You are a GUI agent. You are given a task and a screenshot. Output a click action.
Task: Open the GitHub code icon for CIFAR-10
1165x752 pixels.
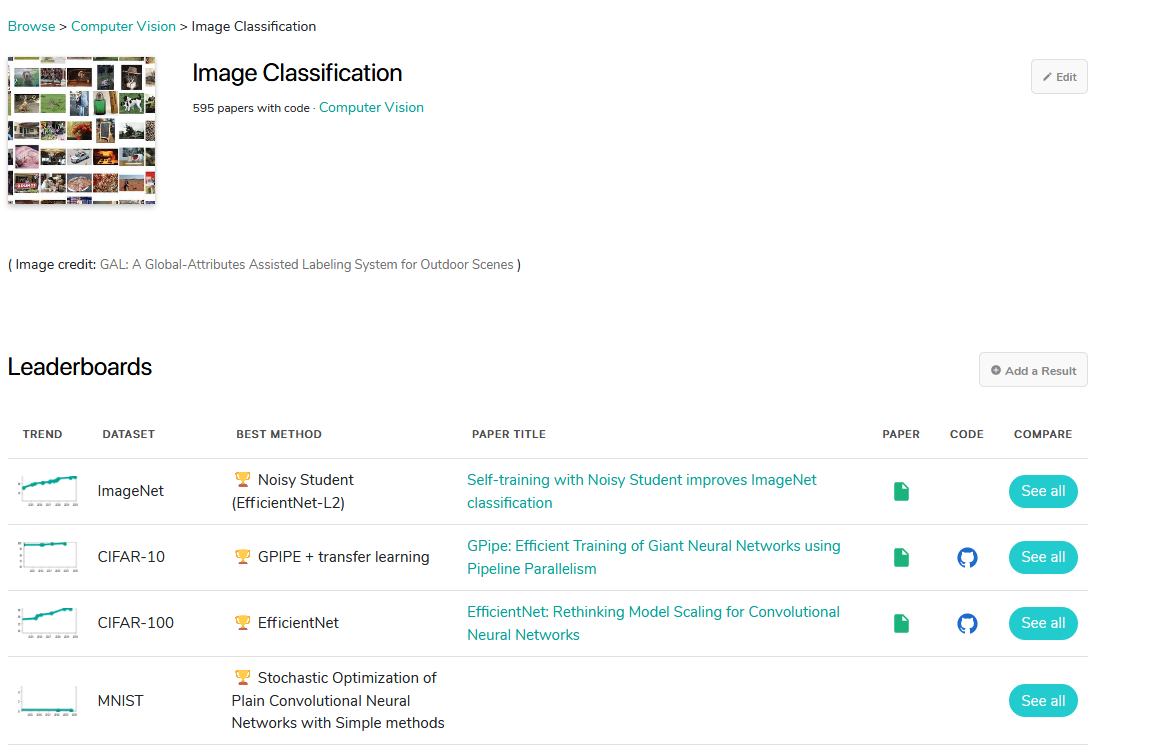(967, 557)
